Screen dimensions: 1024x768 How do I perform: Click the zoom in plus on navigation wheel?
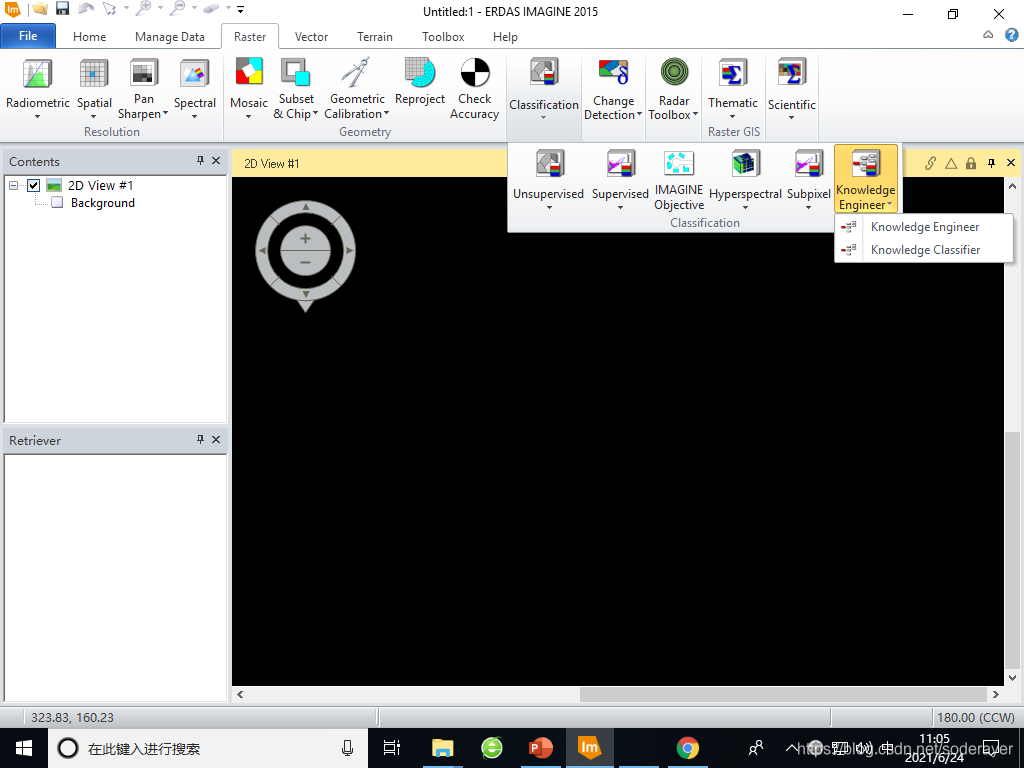305,238
